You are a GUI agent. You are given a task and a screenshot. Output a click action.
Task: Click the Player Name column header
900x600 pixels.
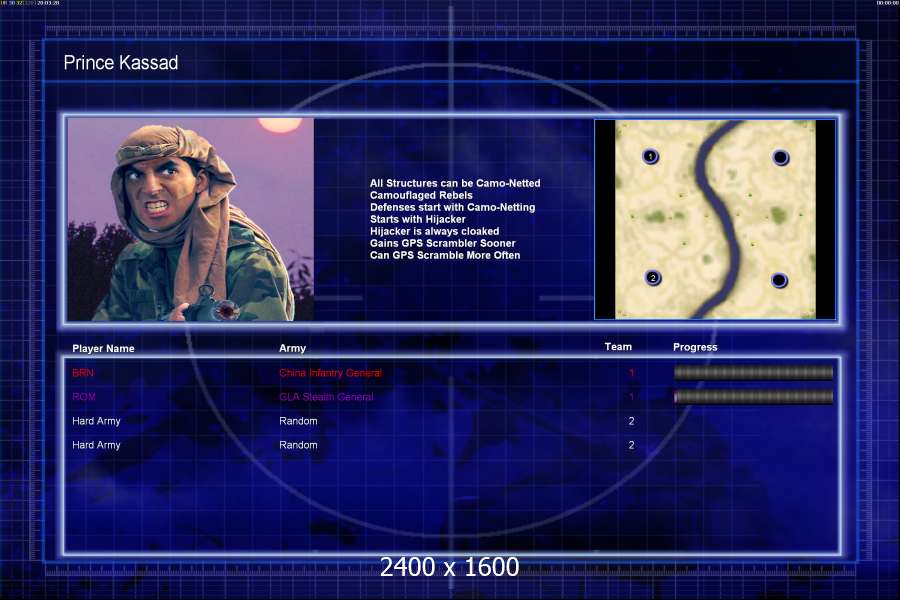pyautogui.click(x=103, y=349)
